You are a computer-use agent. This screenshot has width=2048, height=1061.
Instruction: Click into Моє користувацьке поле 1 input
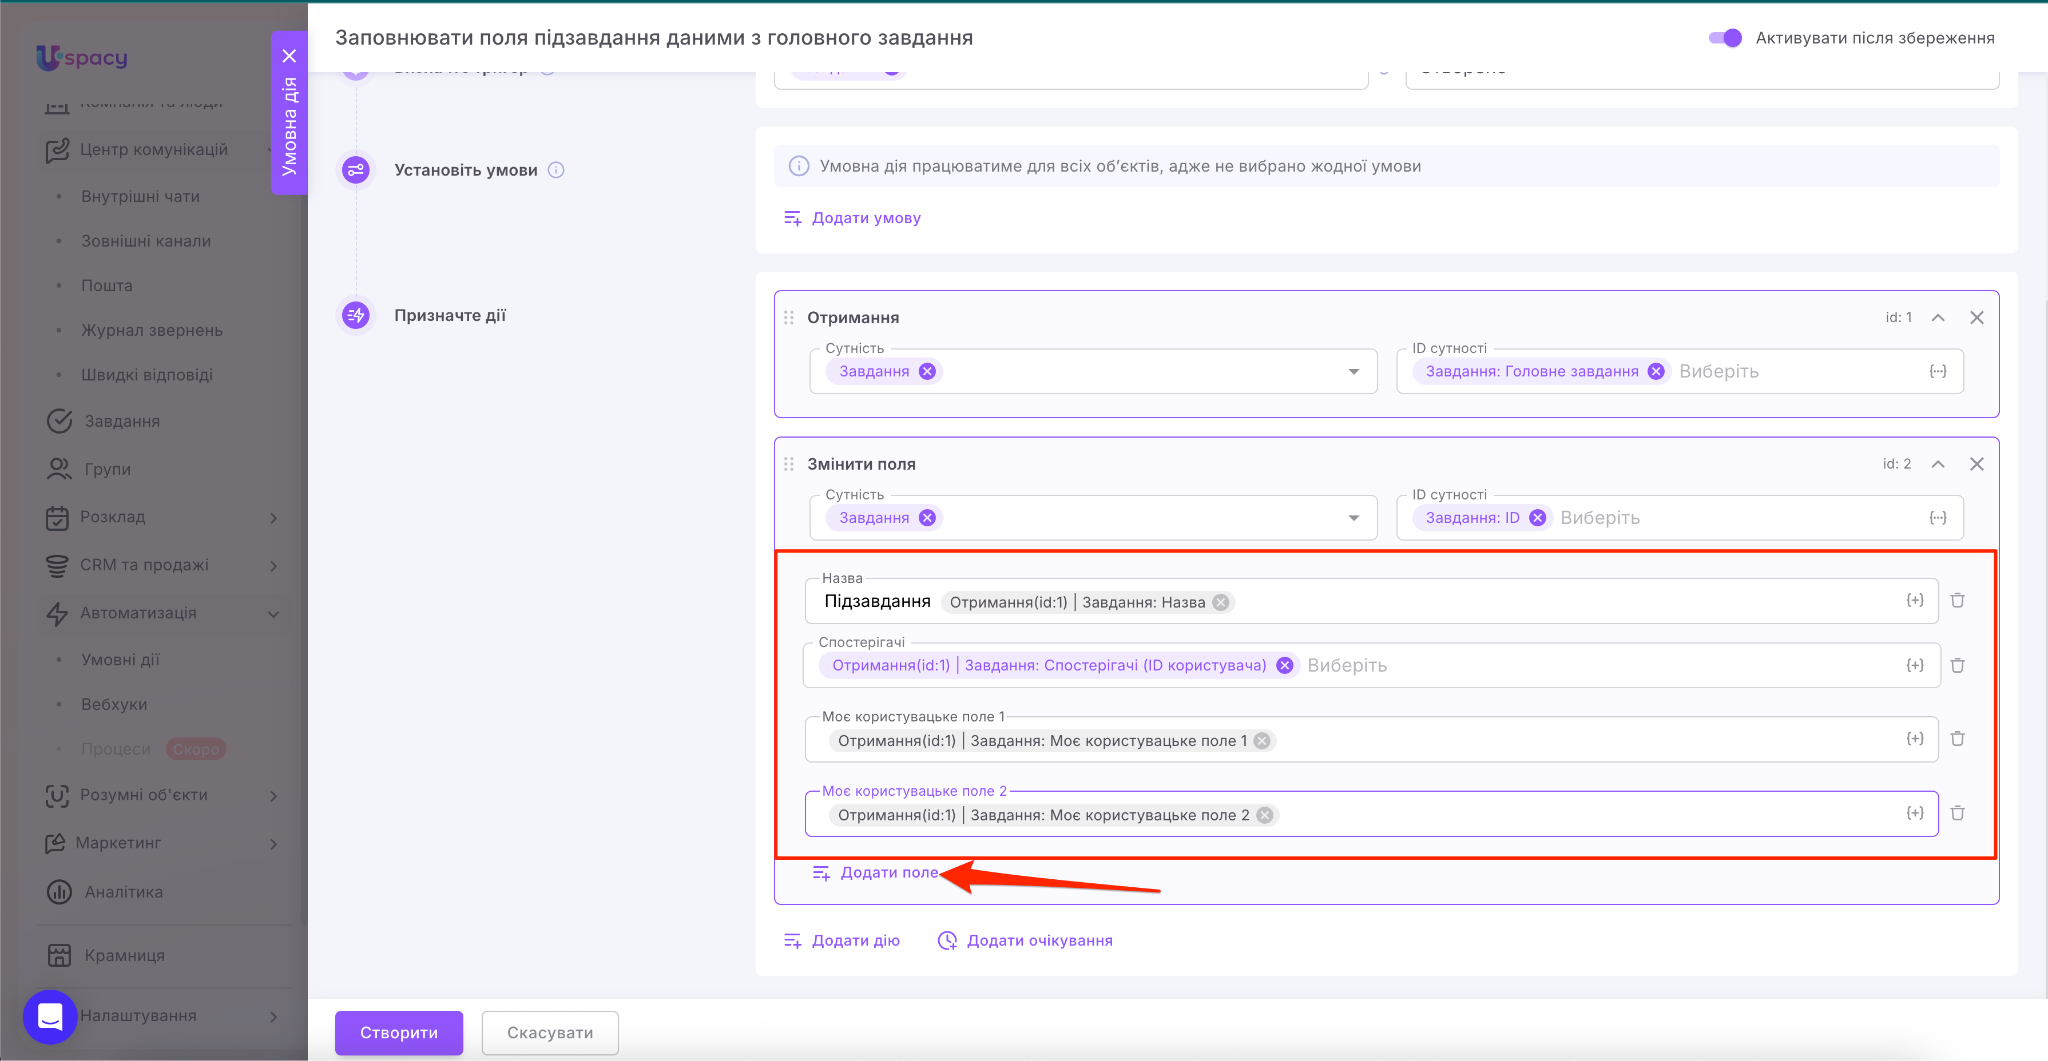coord(1580,741)
